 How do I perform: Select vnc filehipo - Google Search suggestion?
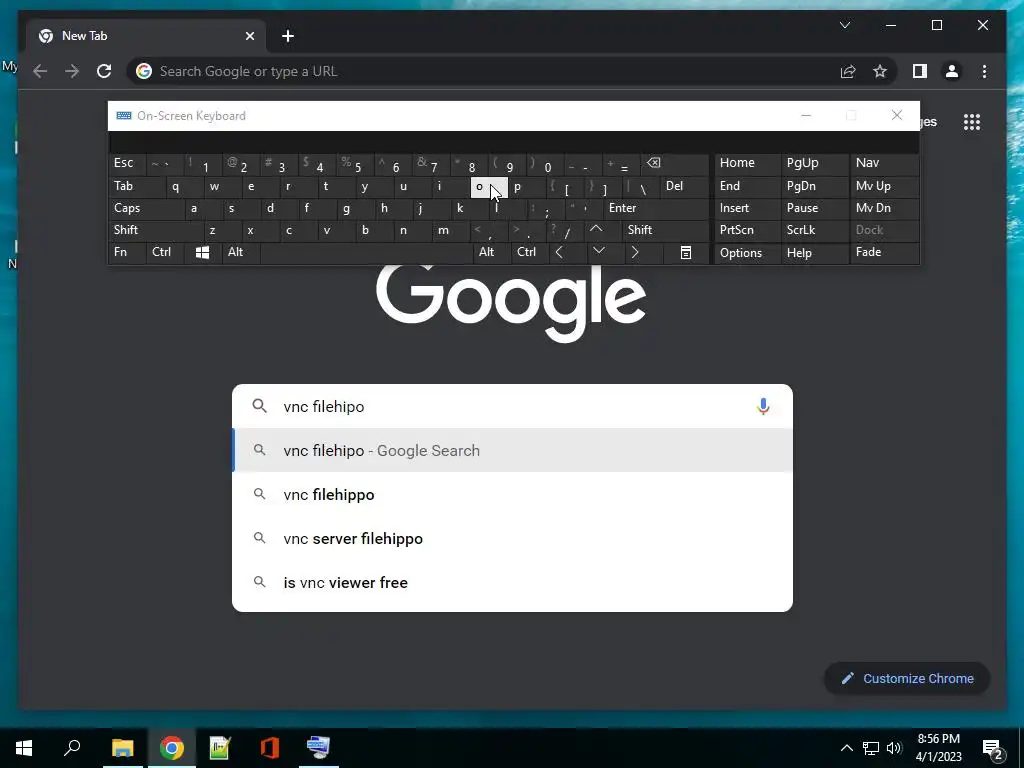pyautogui.click(x=513, y=450)
